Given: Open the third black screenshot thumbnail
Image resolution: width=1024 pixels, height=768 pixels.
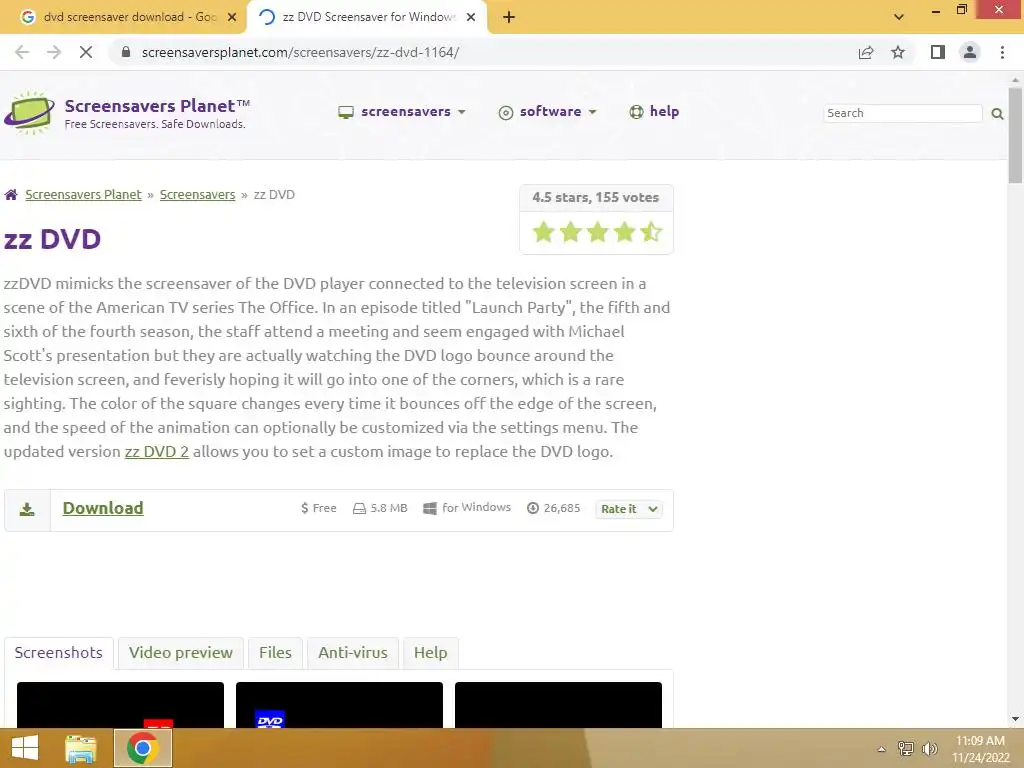Looking at the screenshot, I should click(x=558, y=705).
